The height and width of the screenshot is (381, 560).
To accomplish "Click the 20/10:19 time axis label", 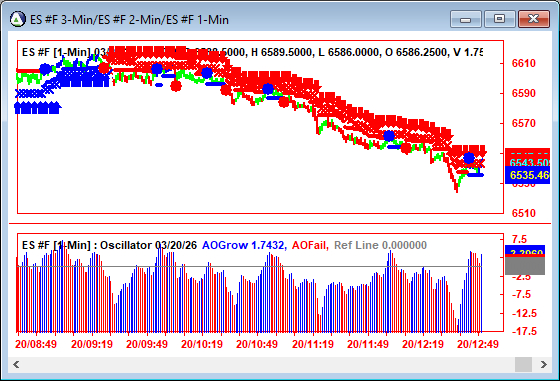I will tap(202, 344).
